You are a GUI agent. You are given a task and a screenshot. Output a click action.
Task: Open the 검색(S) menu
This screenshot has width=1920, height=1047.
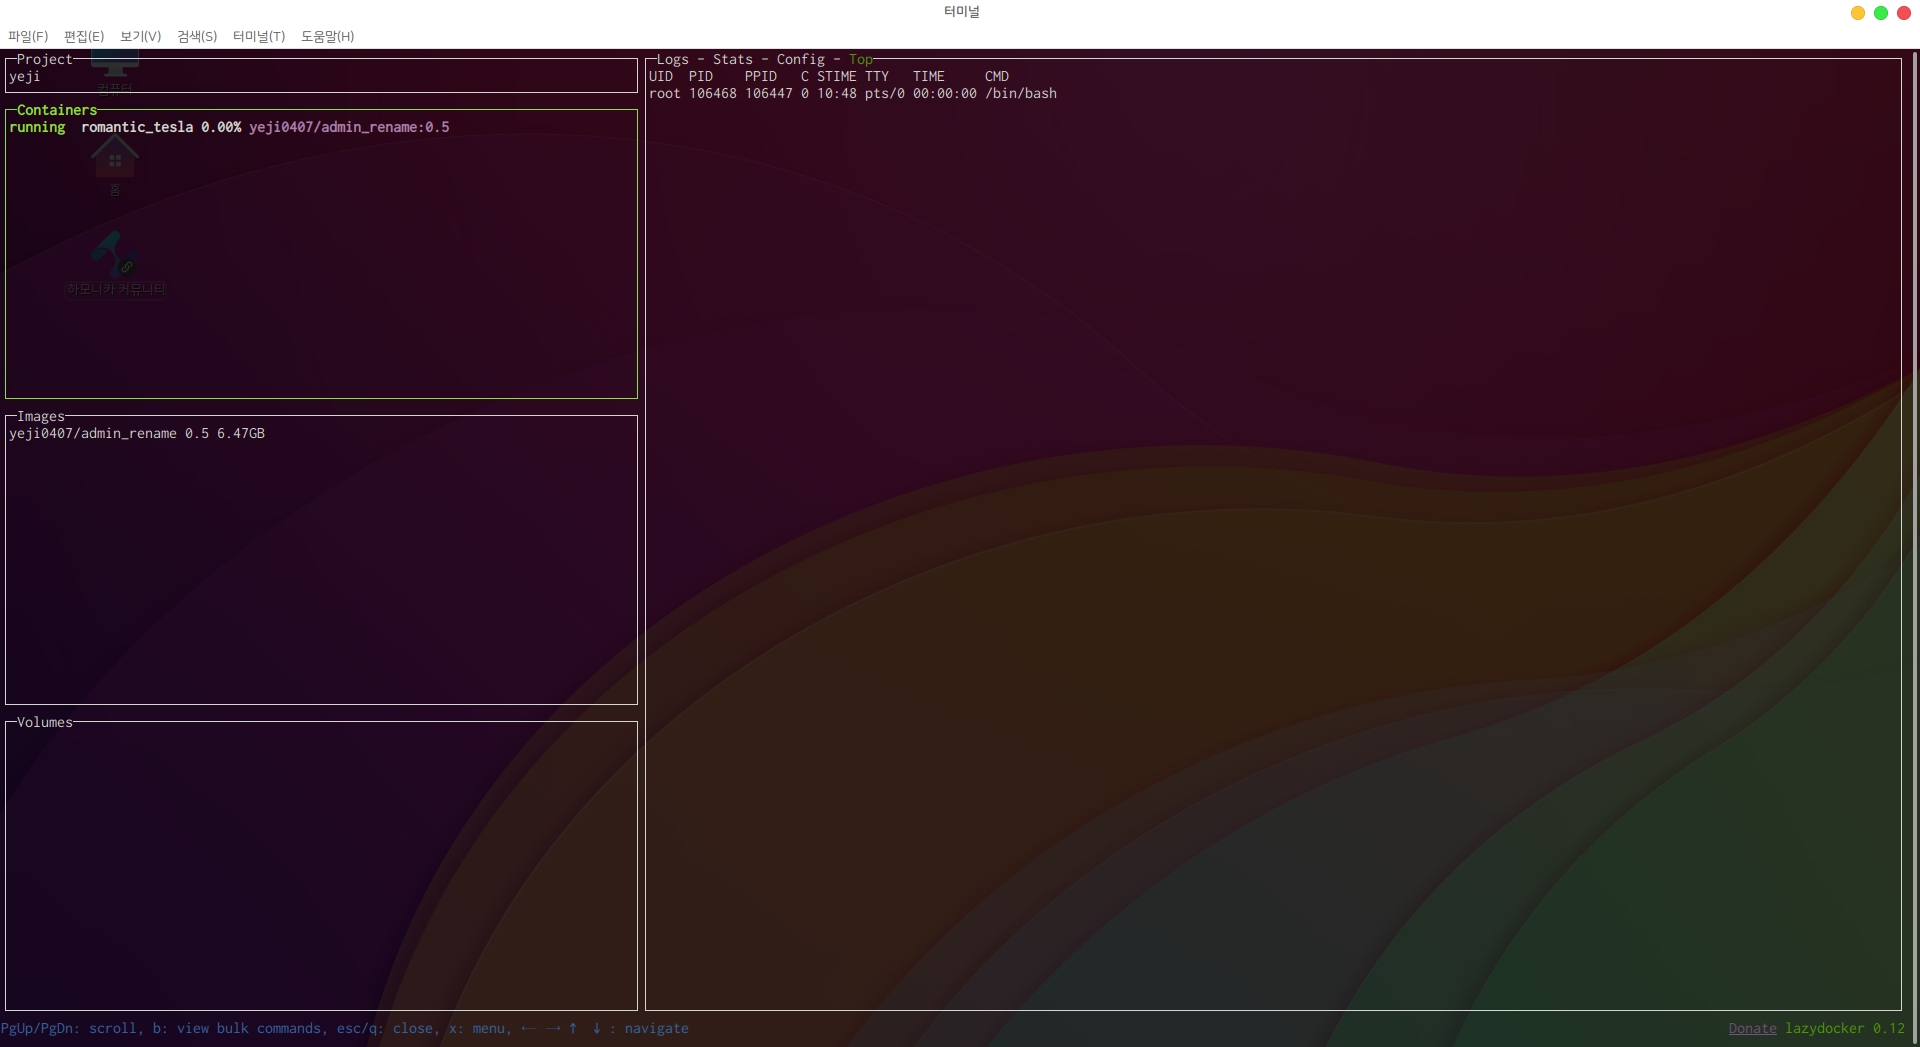click(x=197, y=36)
